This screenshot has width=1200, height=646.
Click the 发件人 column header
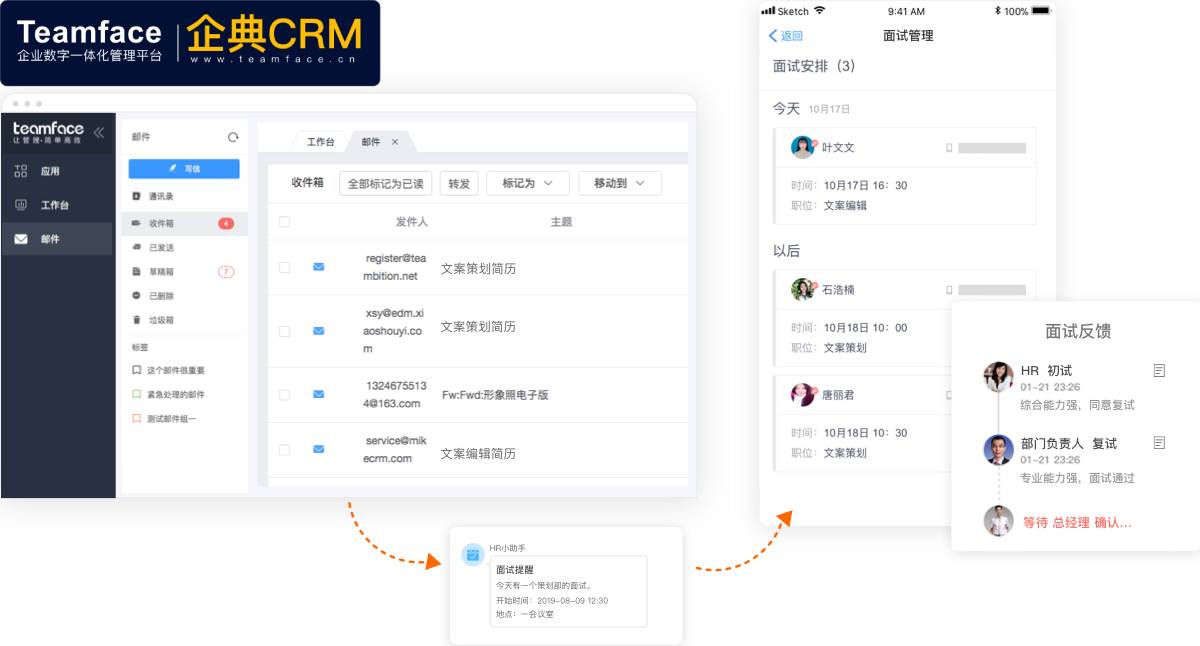411,222
